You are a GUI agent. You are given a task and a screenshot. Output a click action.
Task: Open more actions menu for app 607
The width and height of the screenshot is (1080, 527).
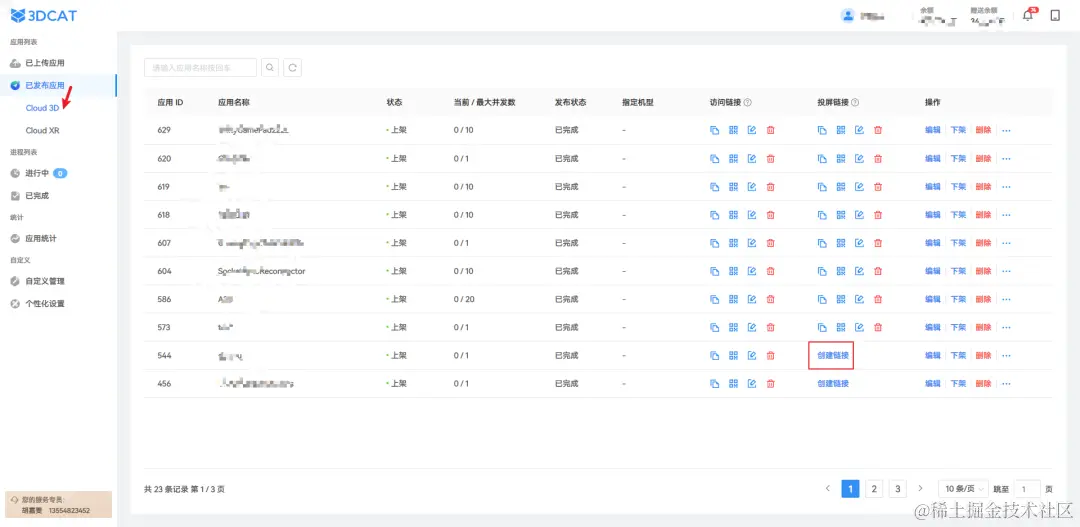(1006, 243)
